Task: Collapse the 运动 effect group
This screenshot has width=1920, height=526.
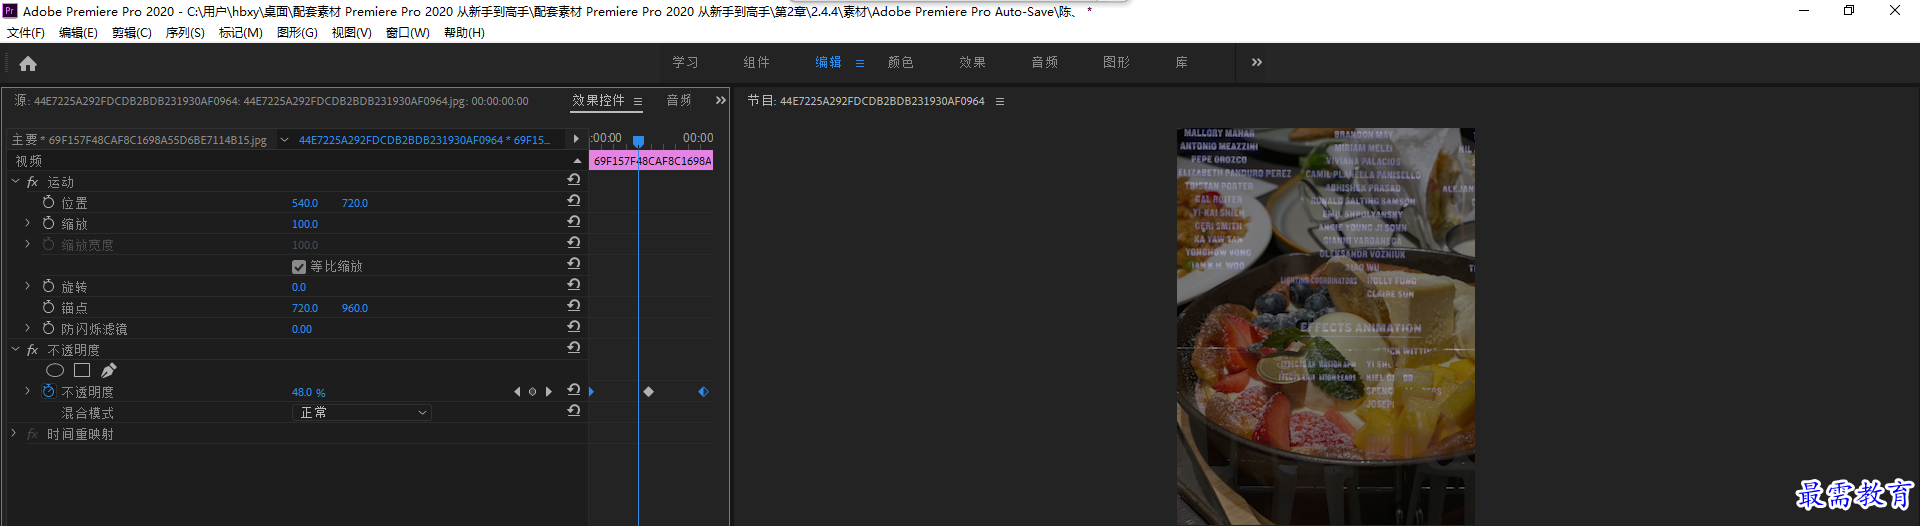Action: pos(15,181)
